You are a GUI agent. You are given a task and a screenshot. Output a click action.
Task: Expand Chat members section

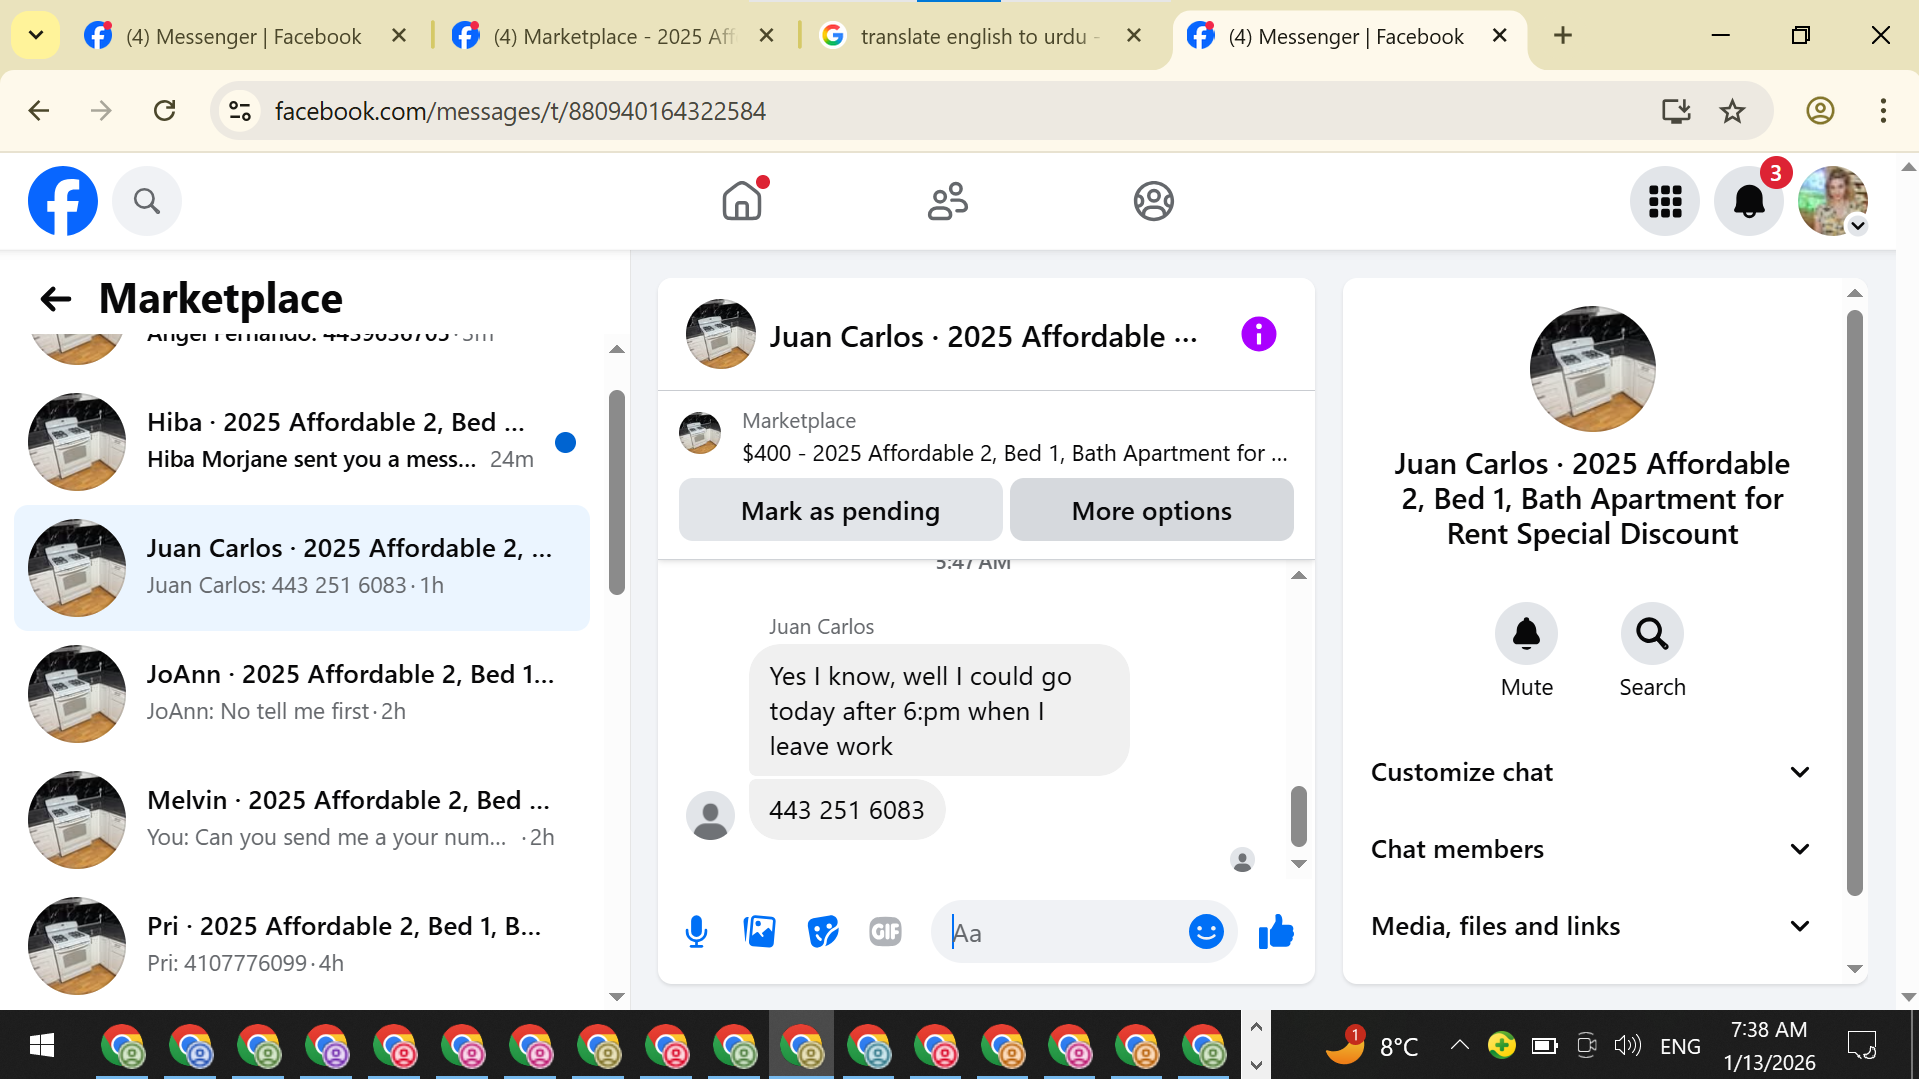click(1591, 849)
